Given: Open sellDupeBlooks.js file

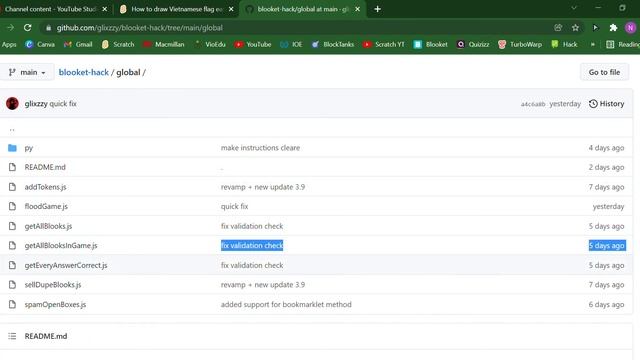Looking at the screenshot, I should (53, 284).
